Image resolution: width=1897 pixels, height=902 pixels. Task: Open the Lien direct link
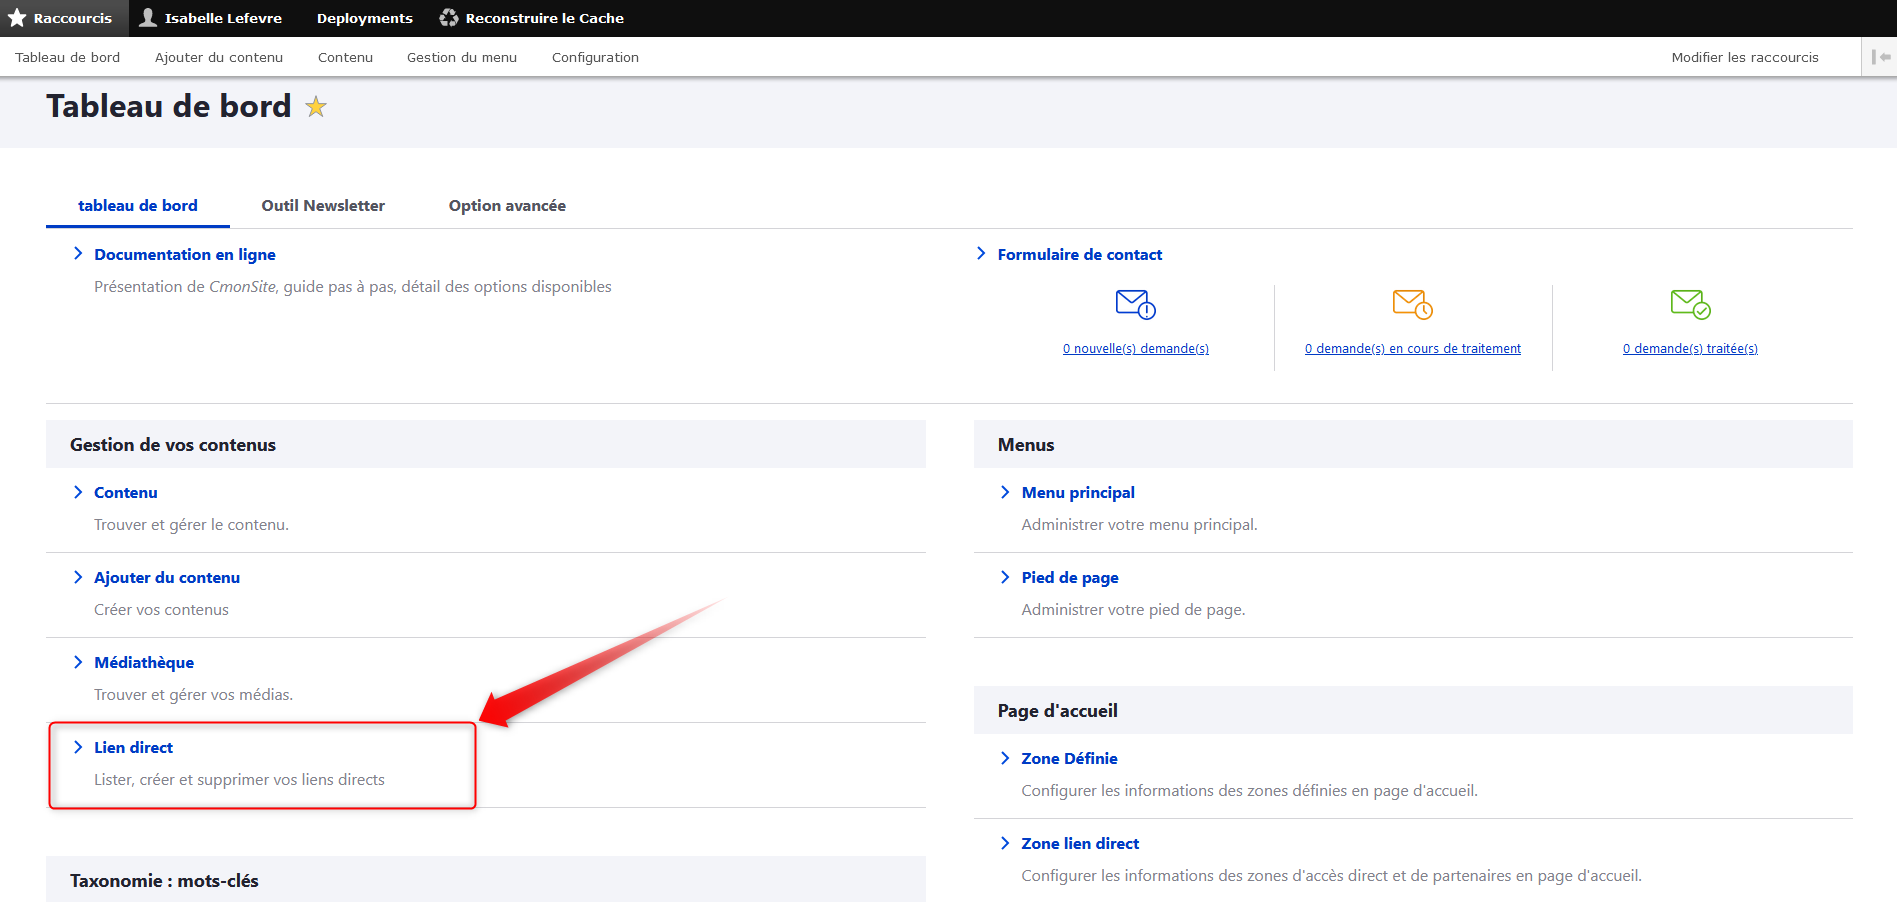coord(133,748)
